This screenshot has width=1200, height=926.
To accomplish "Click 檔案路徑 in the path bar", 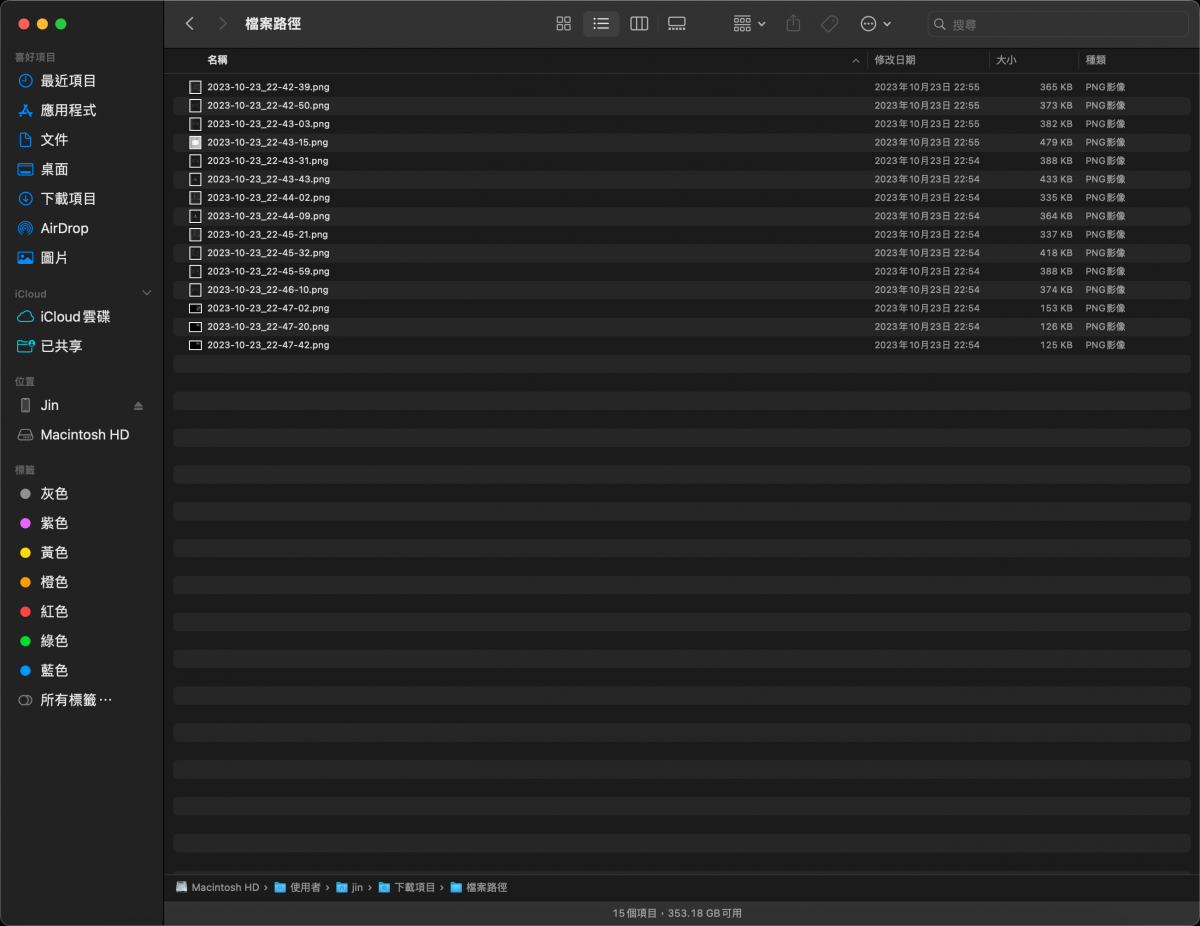I will [479, 887].
